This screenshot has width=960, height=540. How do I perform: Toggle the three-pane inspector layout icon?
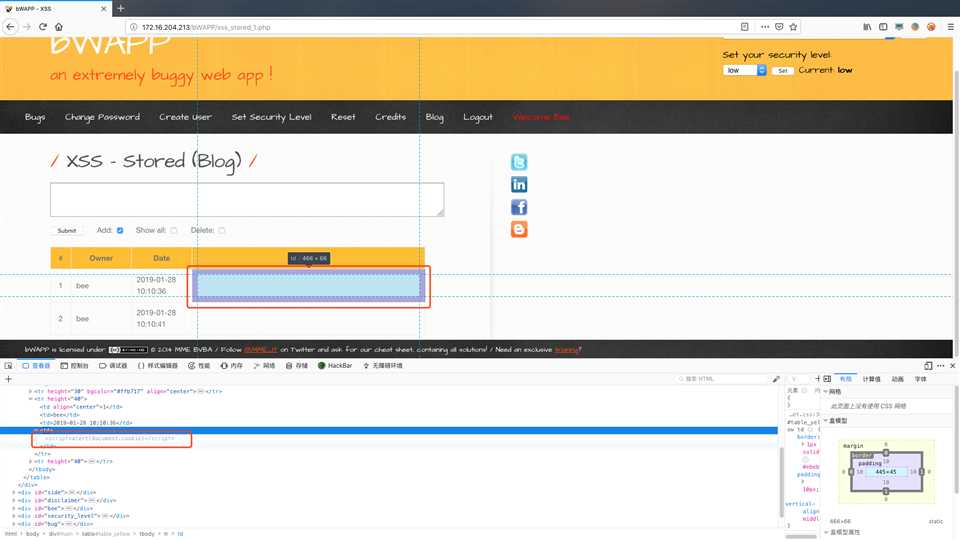coord(827,379)
